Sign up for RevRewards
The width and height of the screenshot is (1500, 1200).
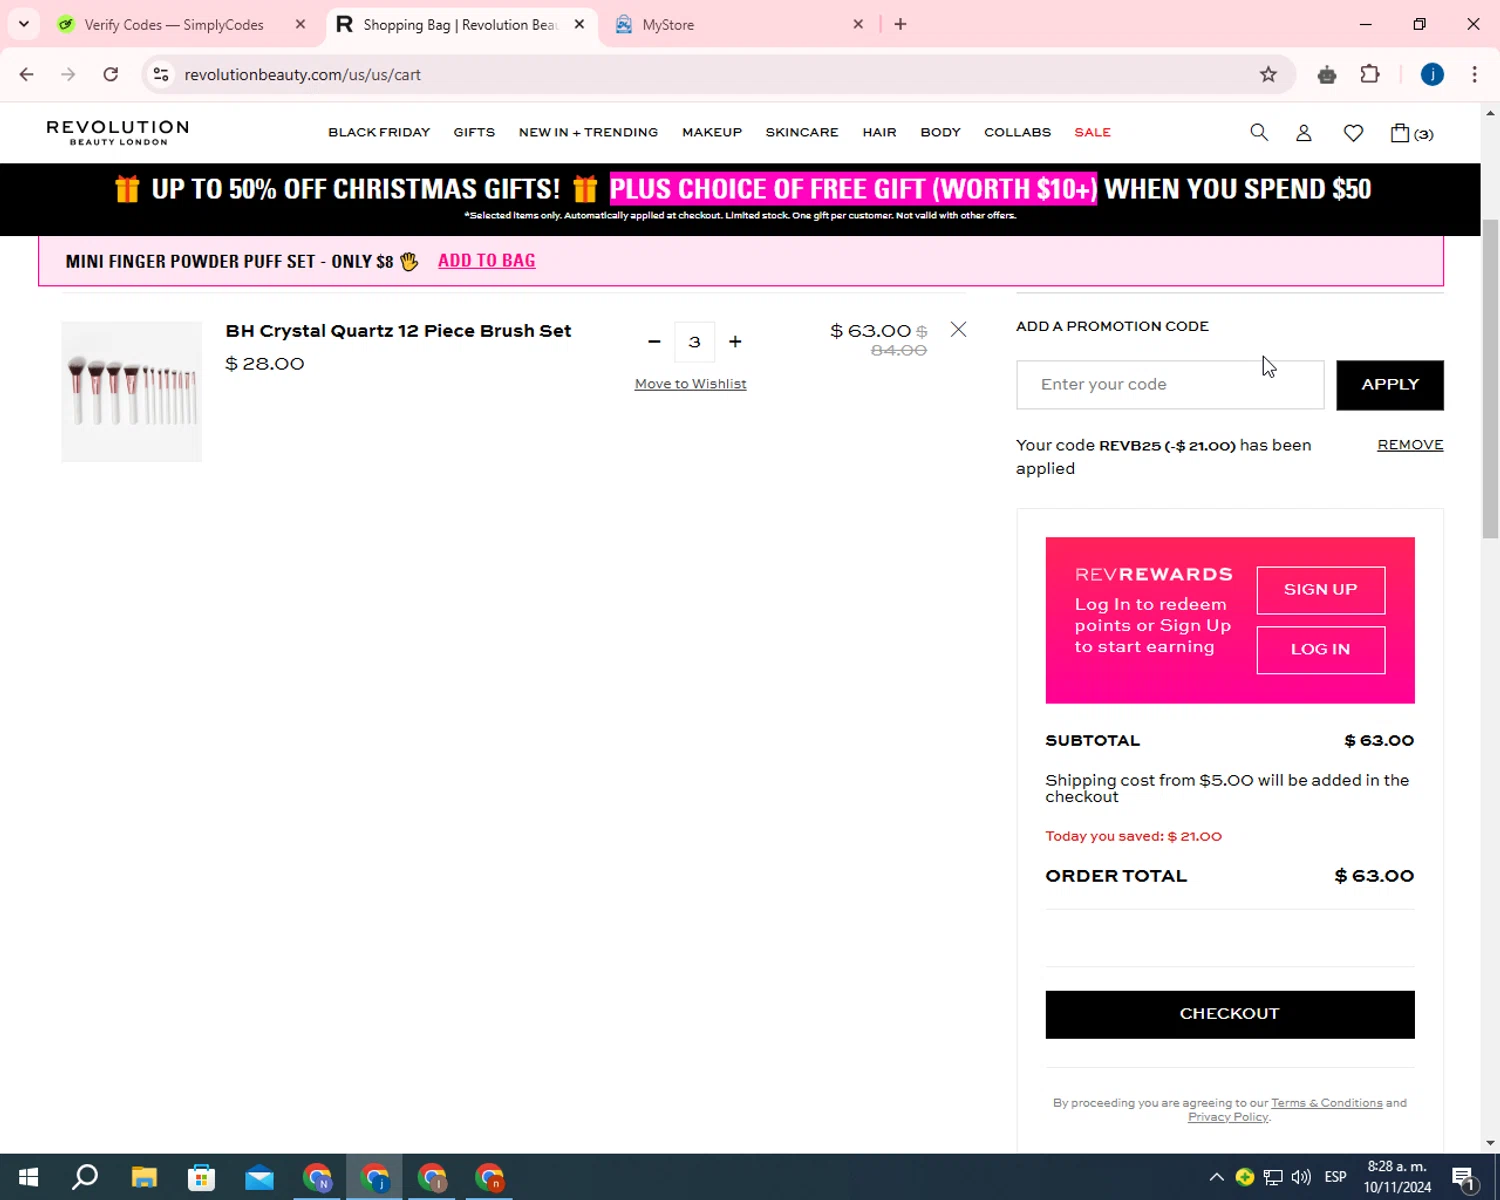(x=1321, y=590)
